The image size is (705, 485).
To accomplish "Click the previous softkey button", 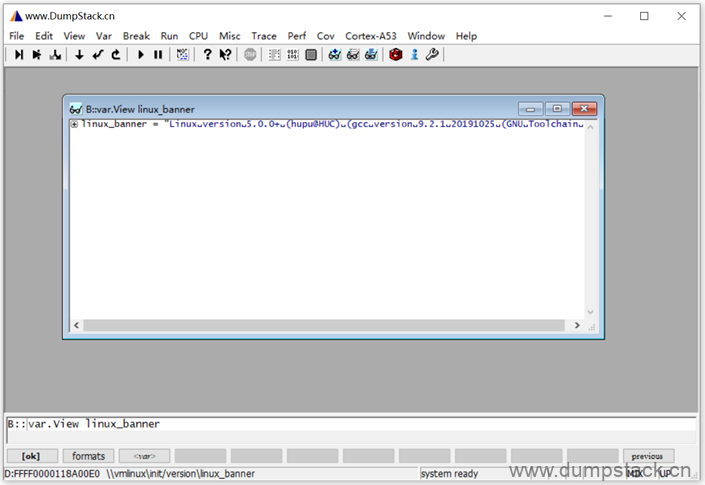I will click(648, 456).
